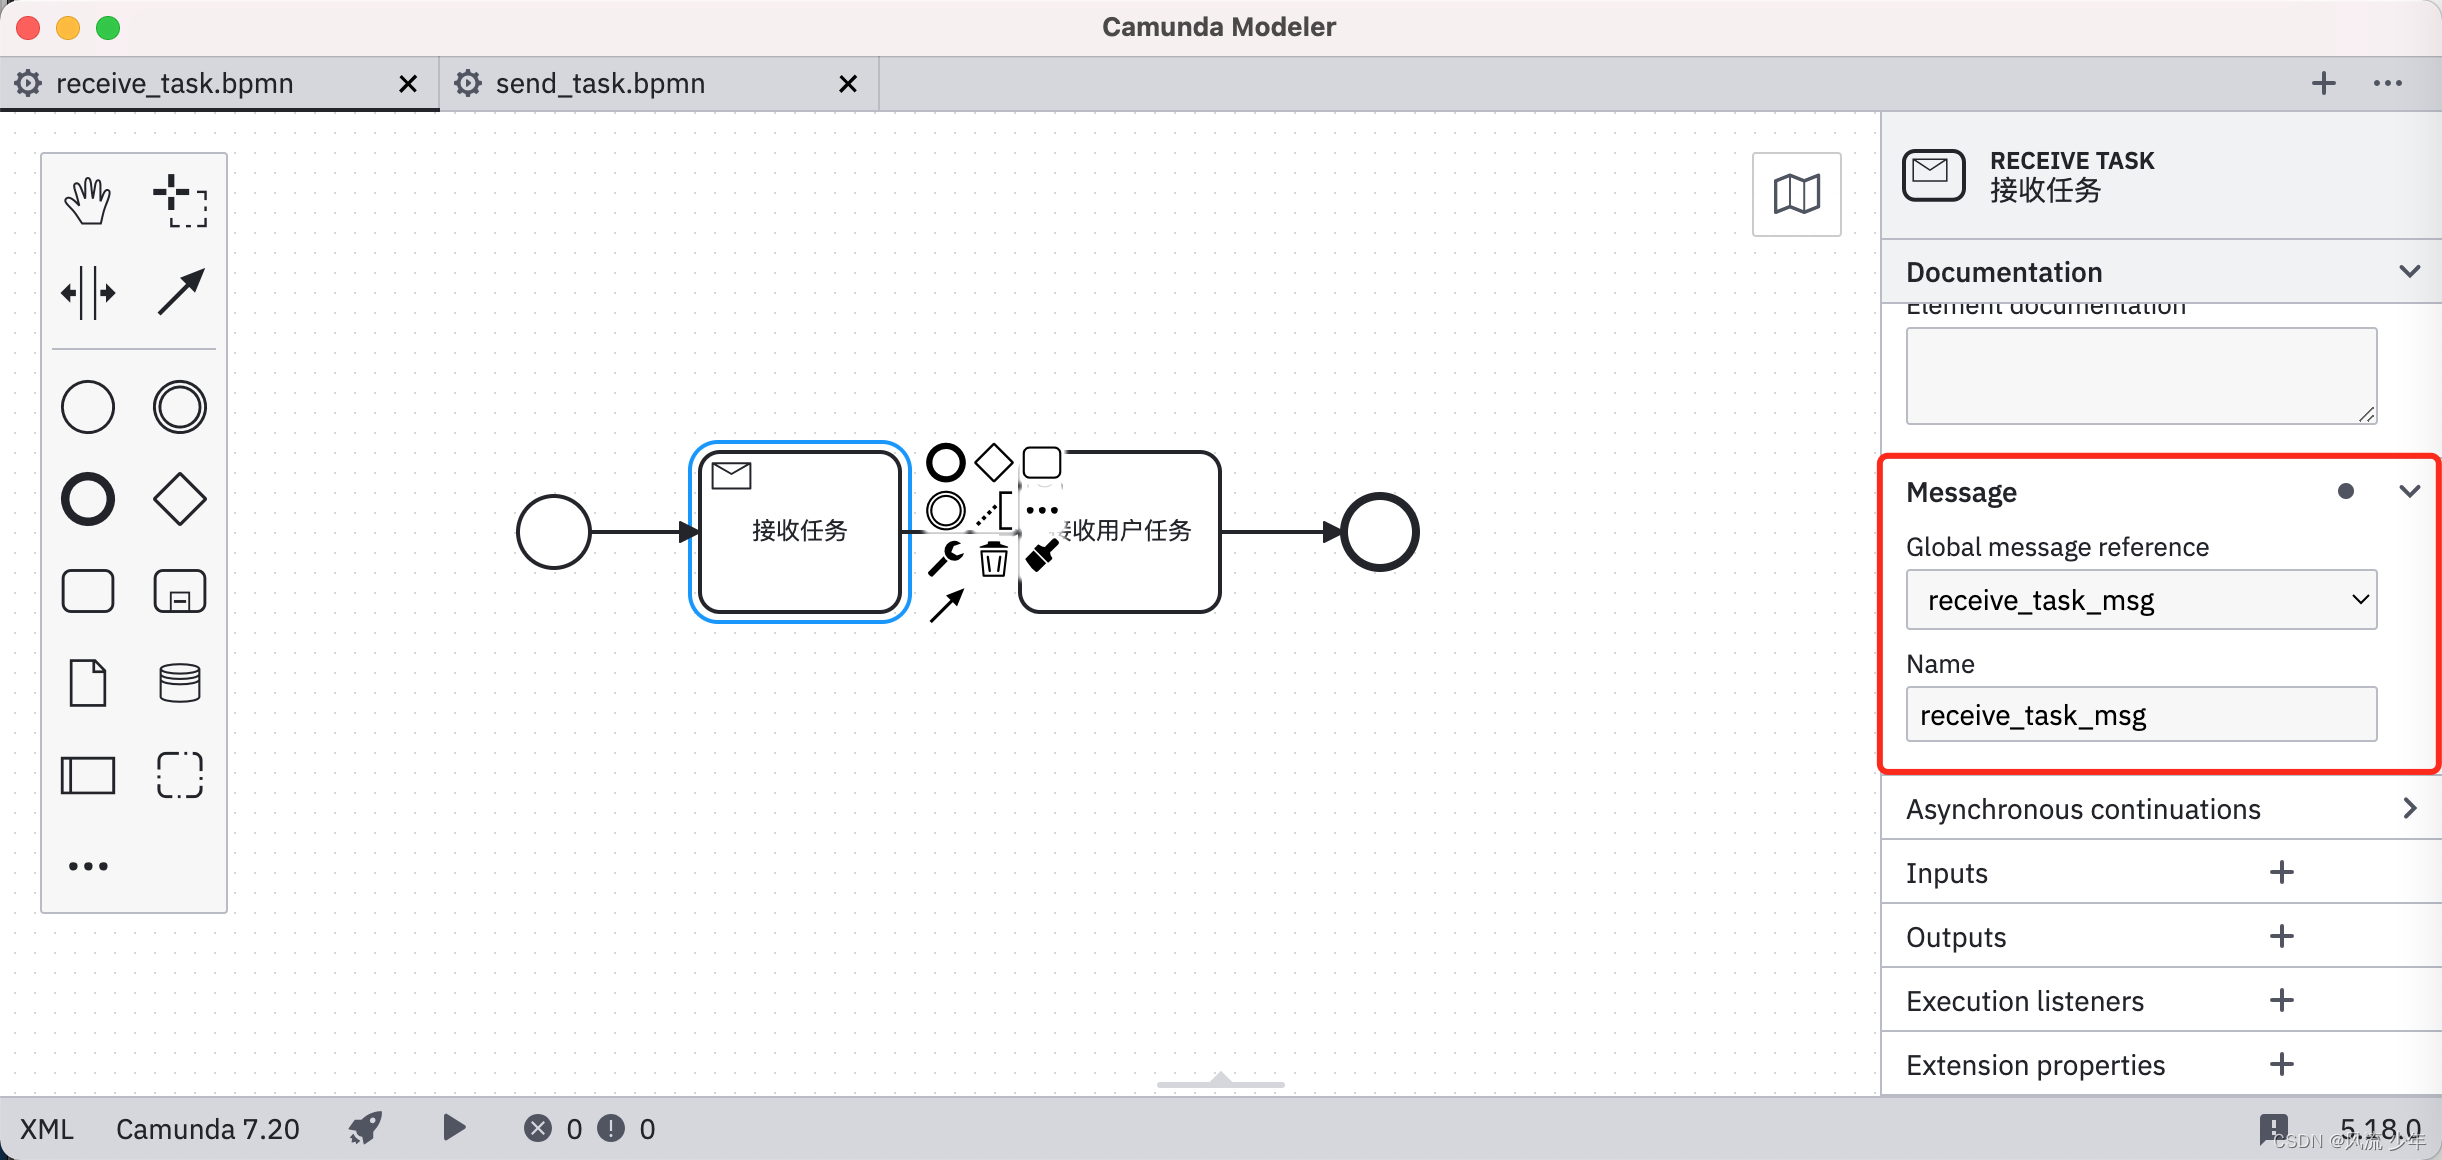
Task: Activate the hand tool in palette
Action: pyautogui.click(x=88, y=200)
